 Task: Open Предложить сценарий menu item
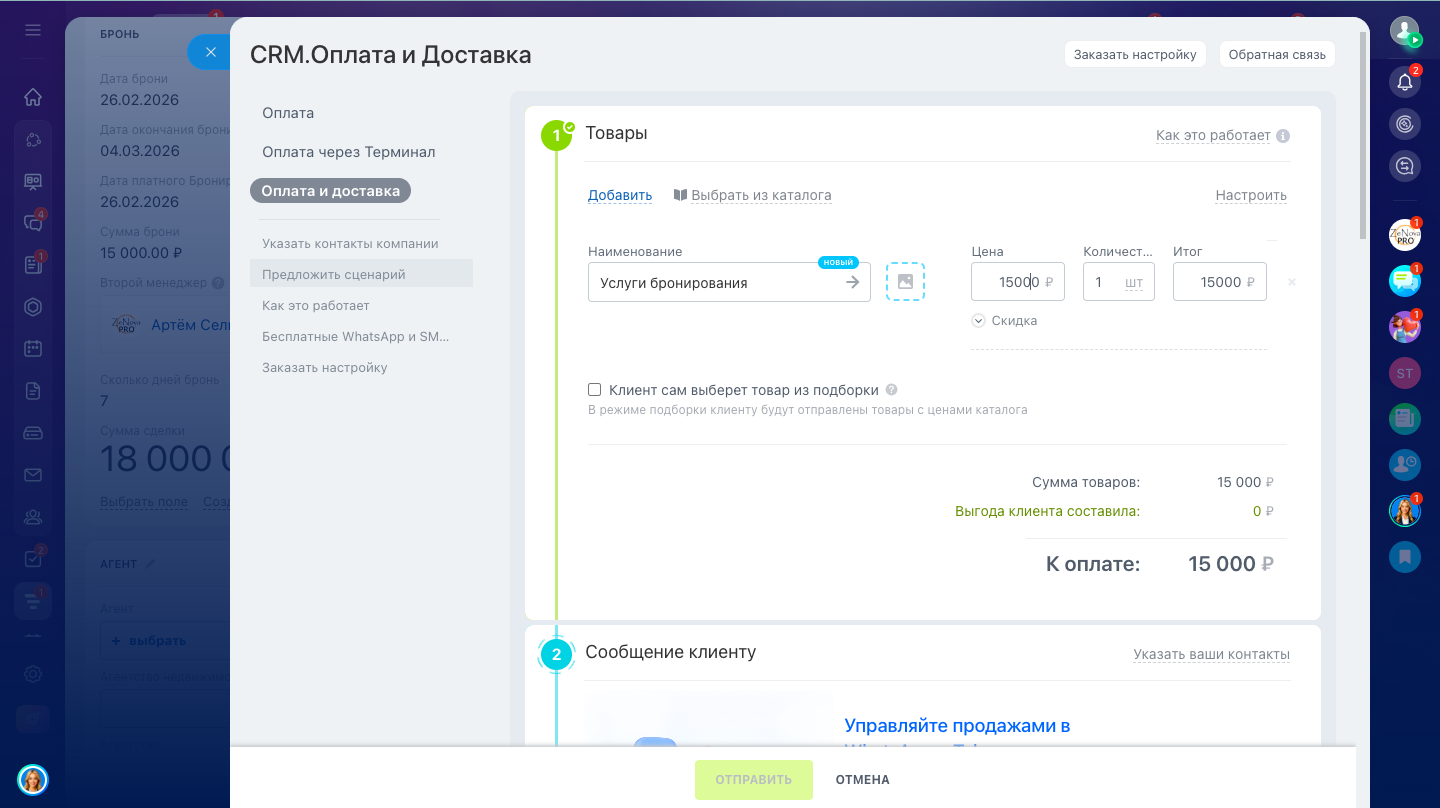361,274
